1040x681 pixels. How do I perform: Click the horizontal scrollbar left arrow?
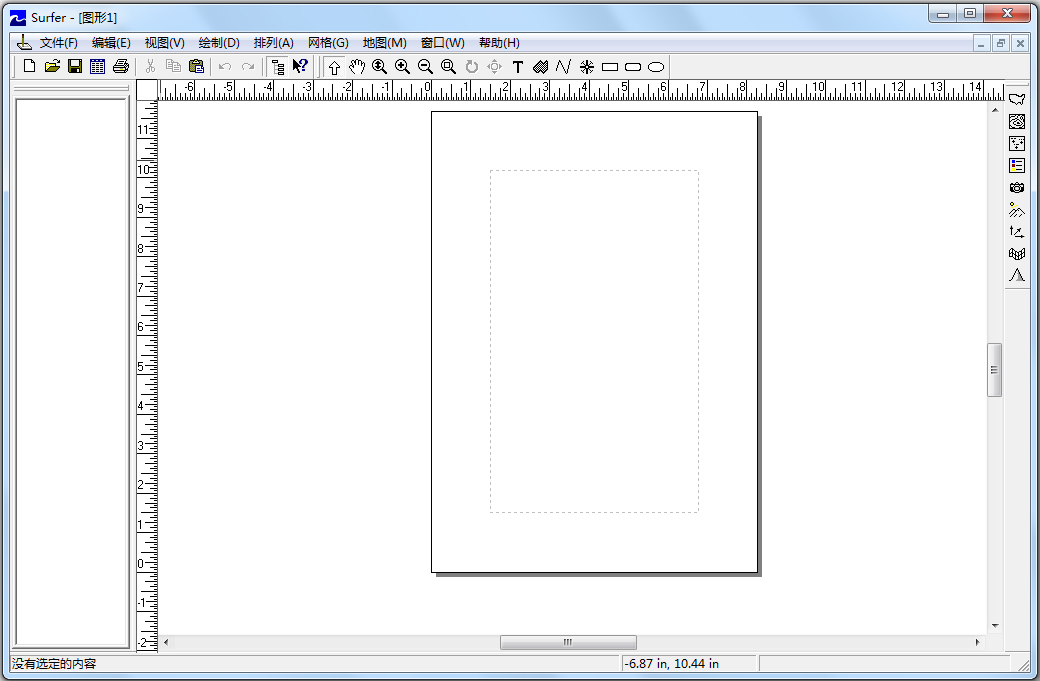(x=166, y=642)
